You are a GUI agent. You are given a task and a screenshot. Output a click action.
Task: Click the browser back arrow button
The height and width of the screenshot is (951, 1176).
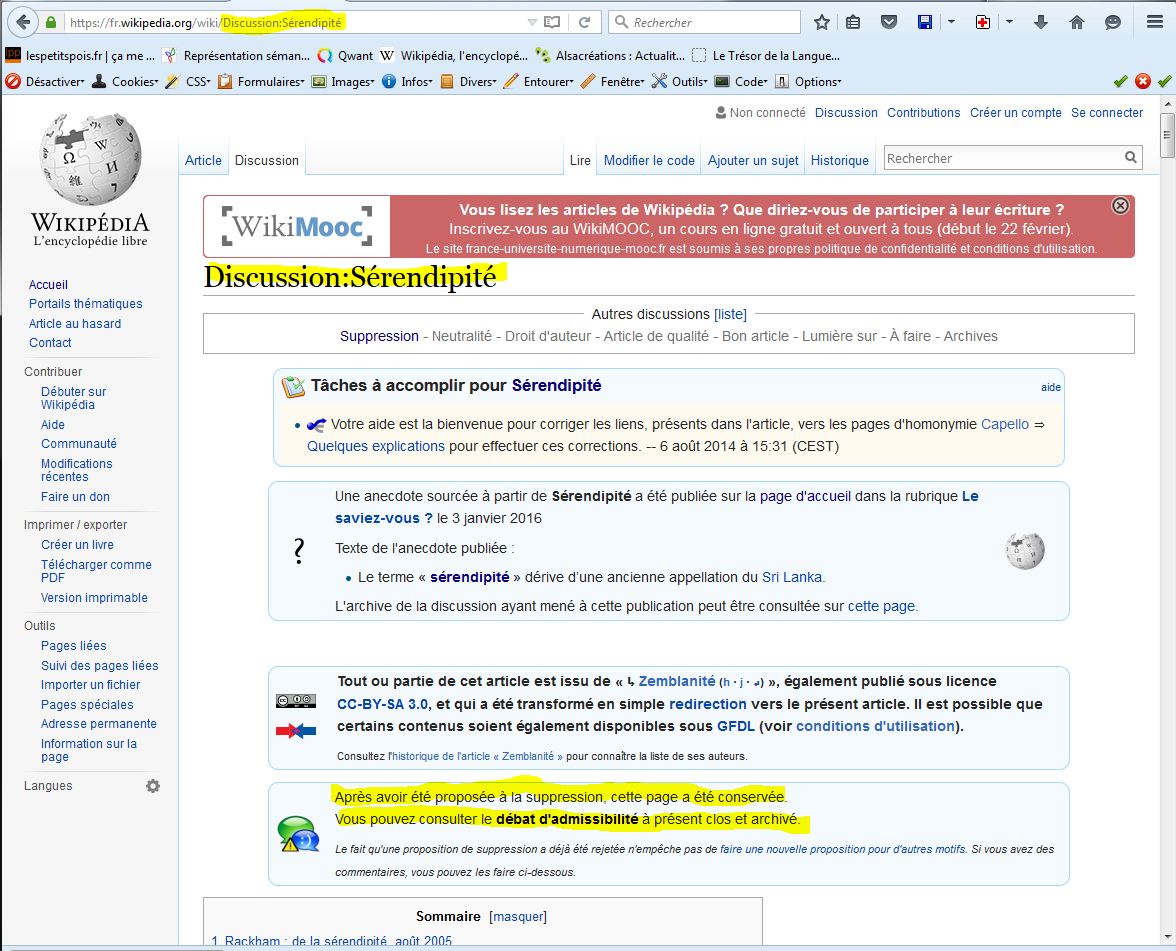click(x=21, y=21)
